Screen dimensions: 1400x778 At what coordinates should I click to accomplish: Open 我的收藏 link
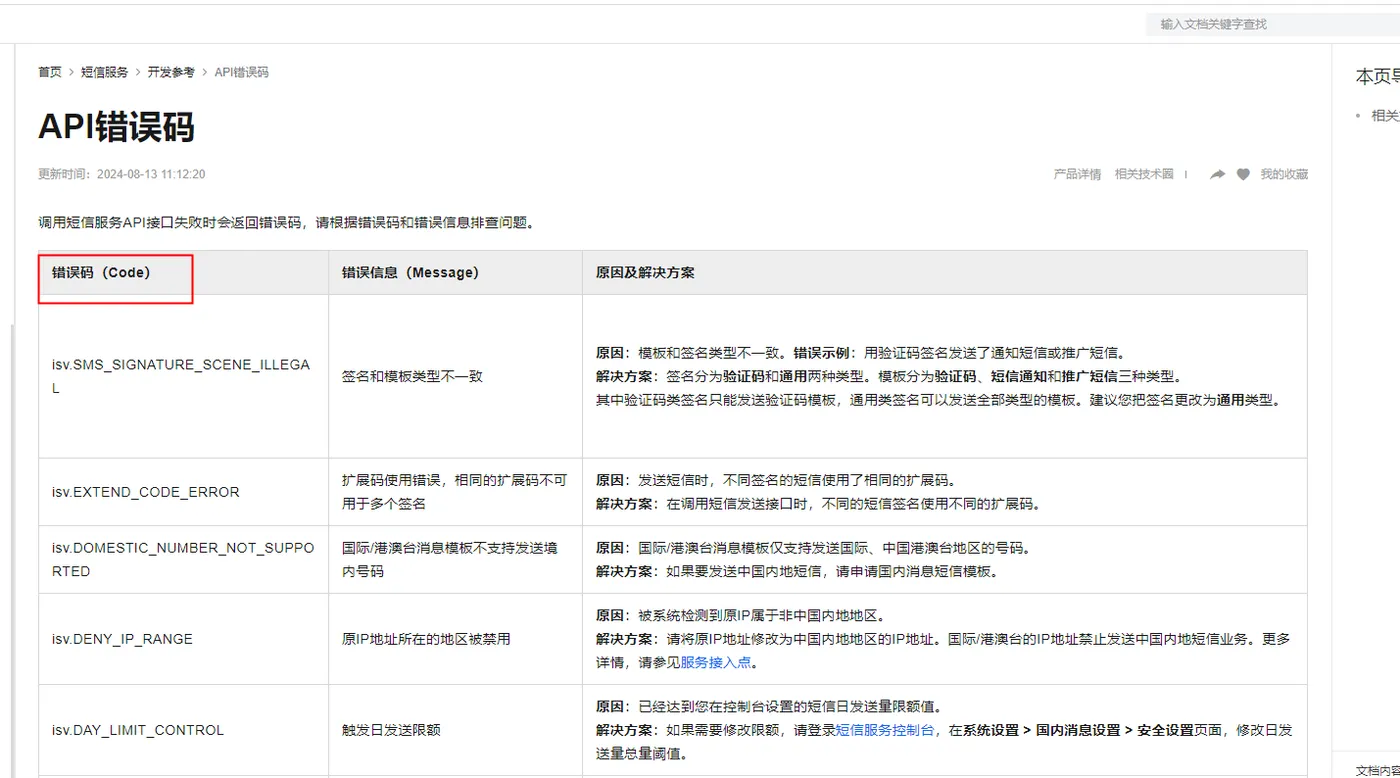pyautogui.click(x=1284, y=174)
